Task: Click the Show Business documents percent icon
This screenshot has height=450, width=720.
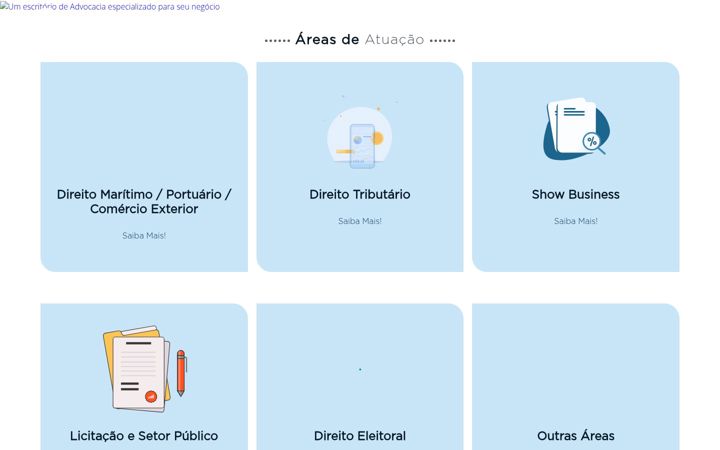Action: pos(577,129)
